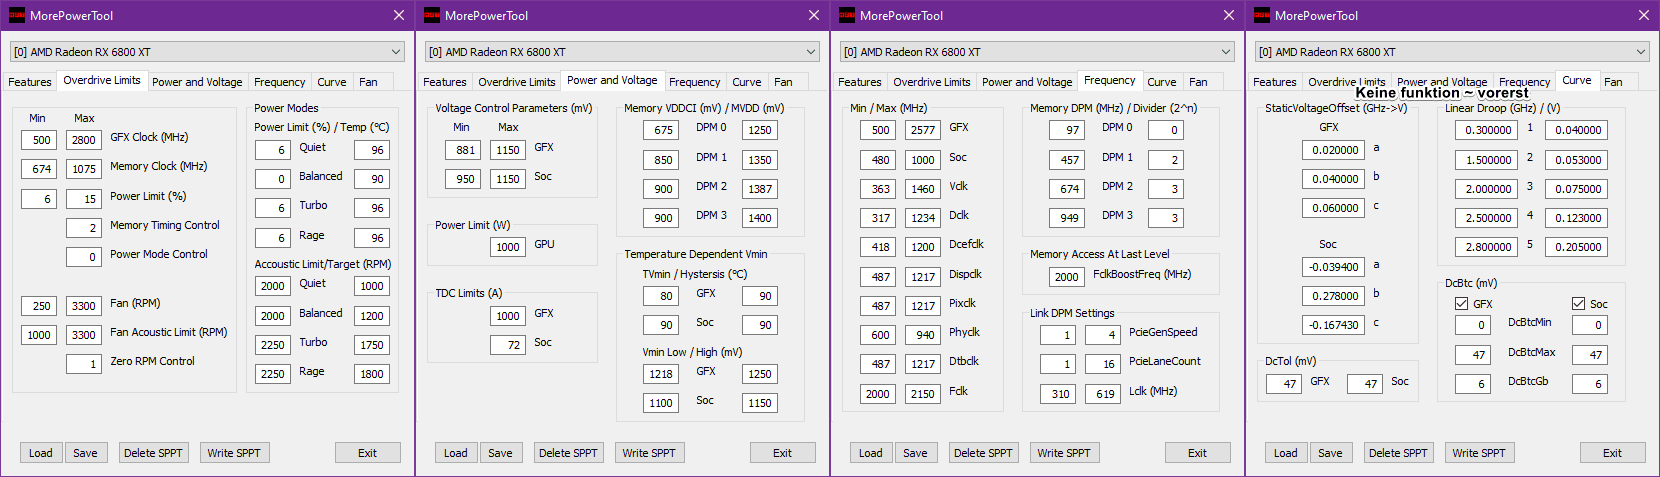
Task: Click the MorePowerTool app icon in the Overdrive Limits window
Action: [x=16, y=15]
